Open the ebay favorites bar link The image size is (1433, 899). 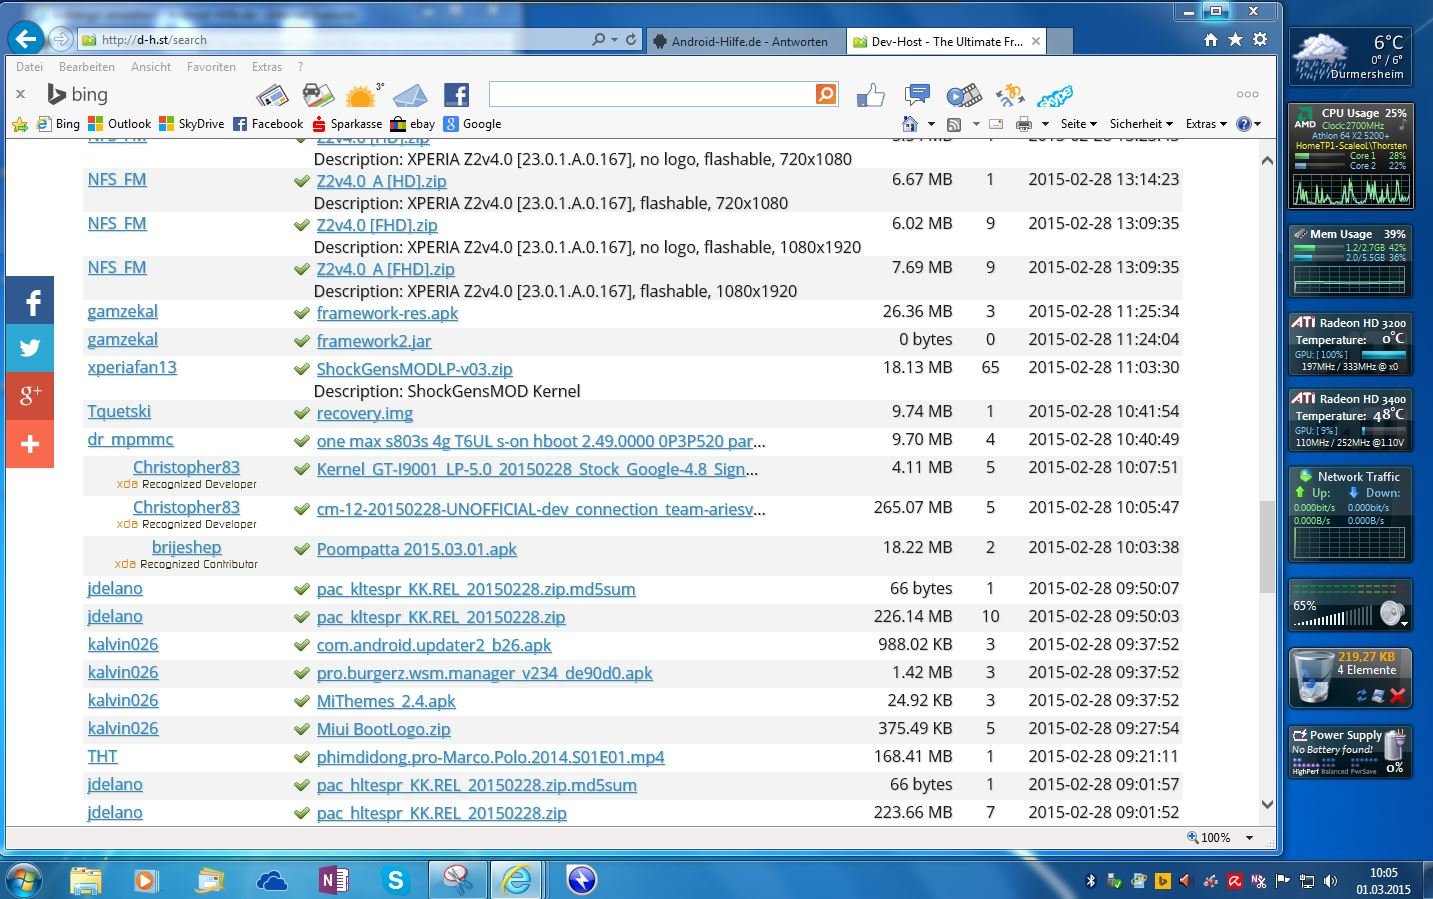(x=413, y=124)
